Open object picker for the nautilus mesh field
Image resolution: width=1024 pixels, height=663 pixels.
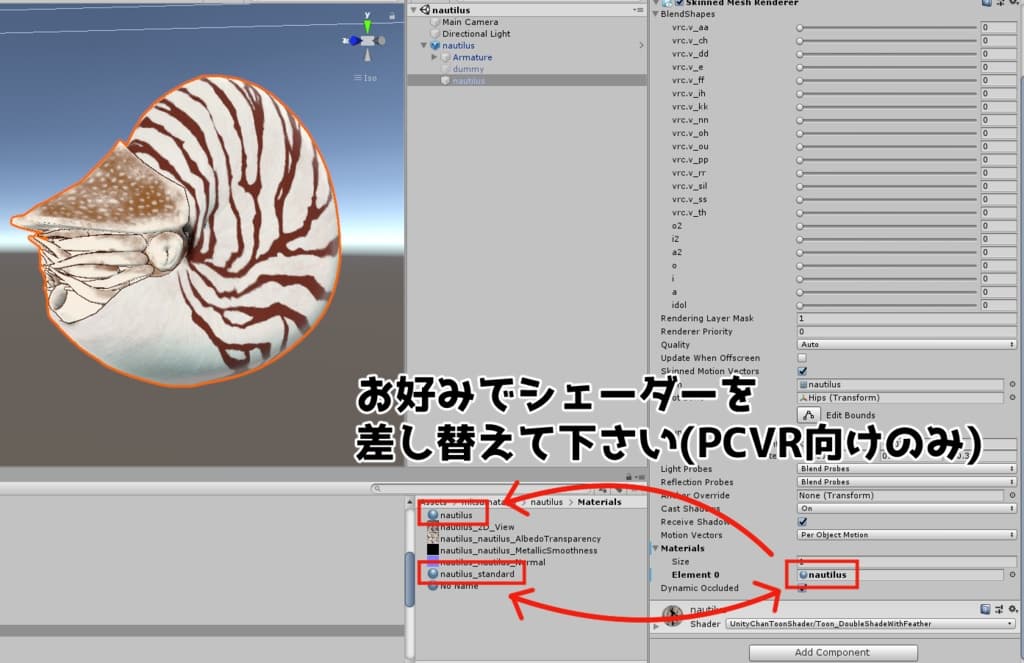coord(1012,385)
